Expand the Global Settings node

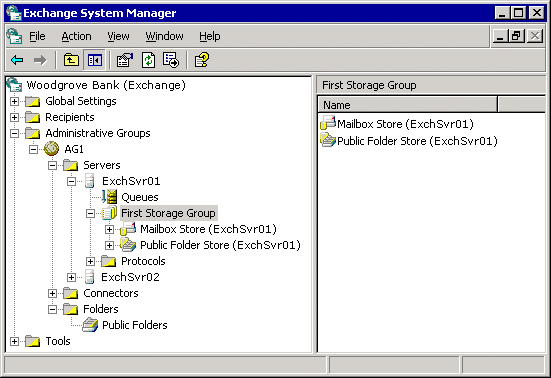[x=14, y=102]
